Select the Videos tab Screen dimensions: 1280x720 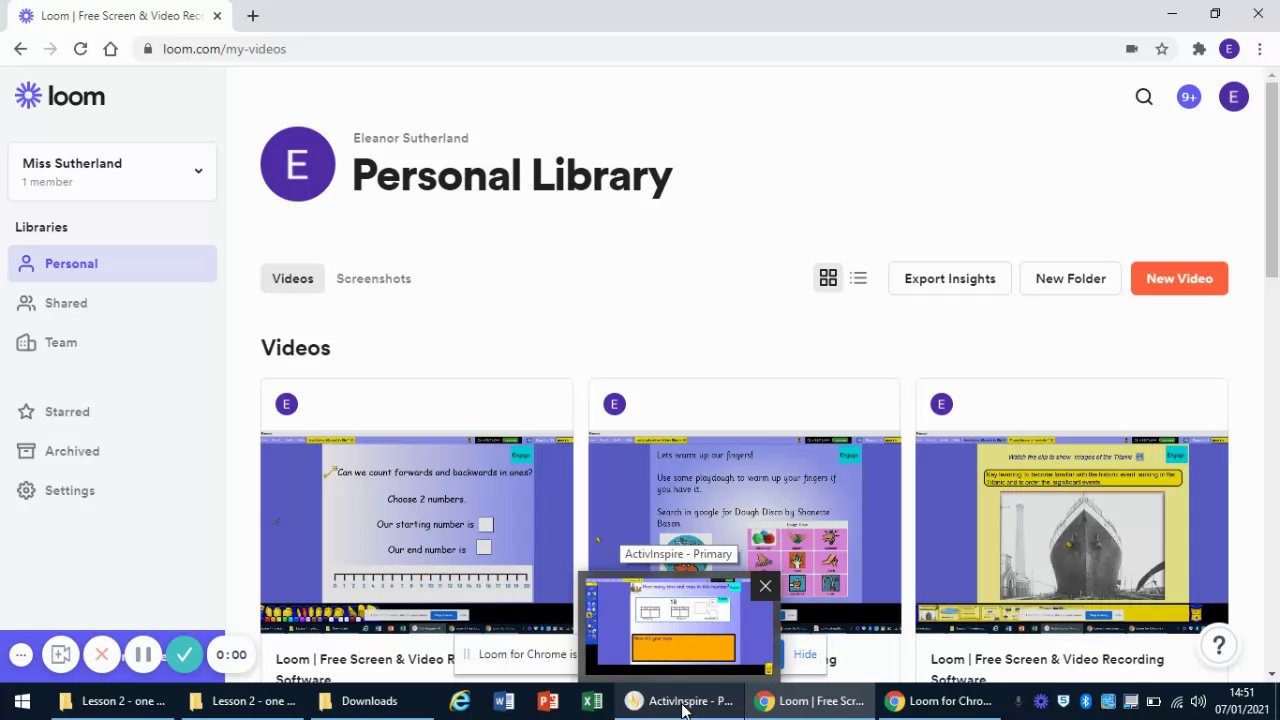point(293,278)
